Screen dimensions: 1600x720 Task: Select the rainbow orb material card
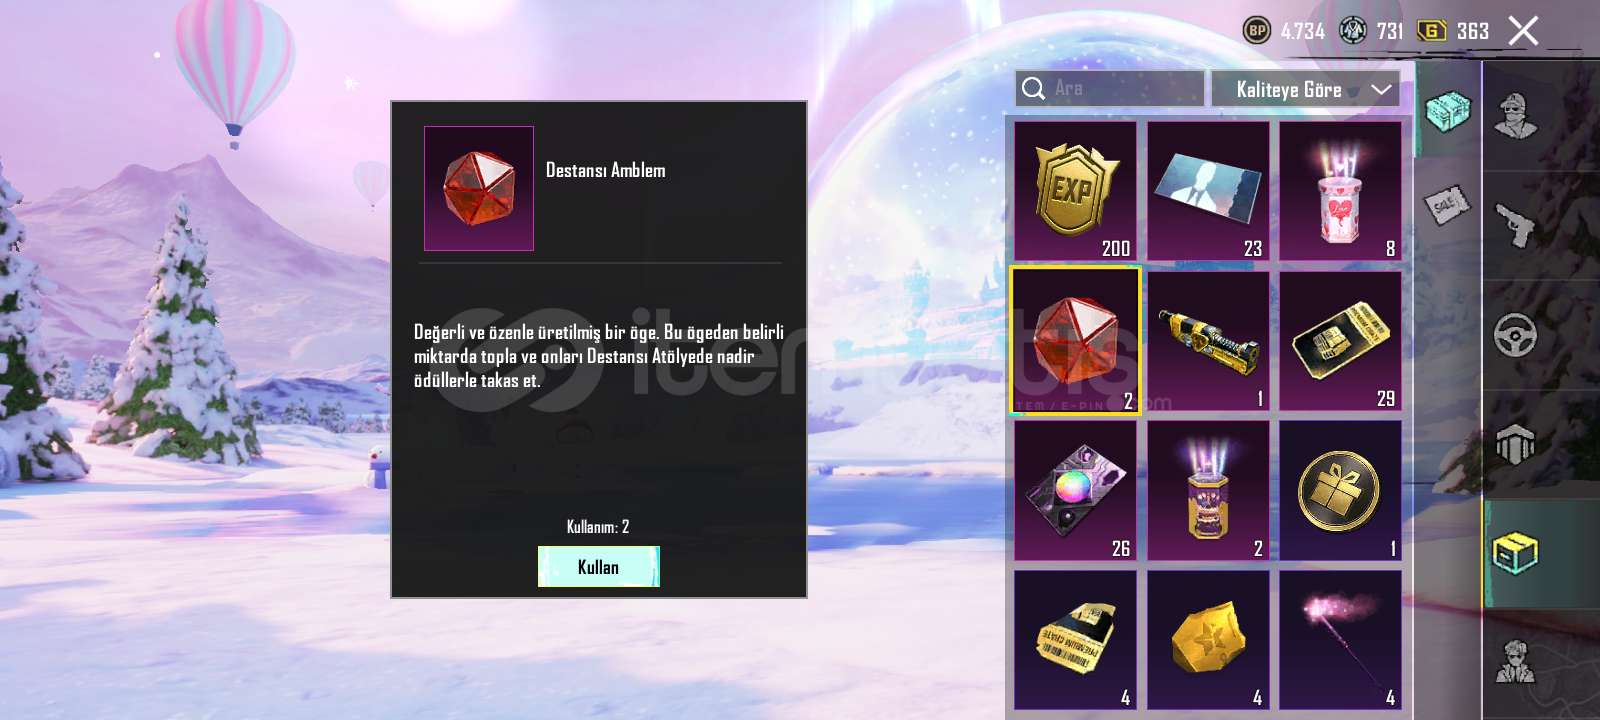[x=1075, y=490]
